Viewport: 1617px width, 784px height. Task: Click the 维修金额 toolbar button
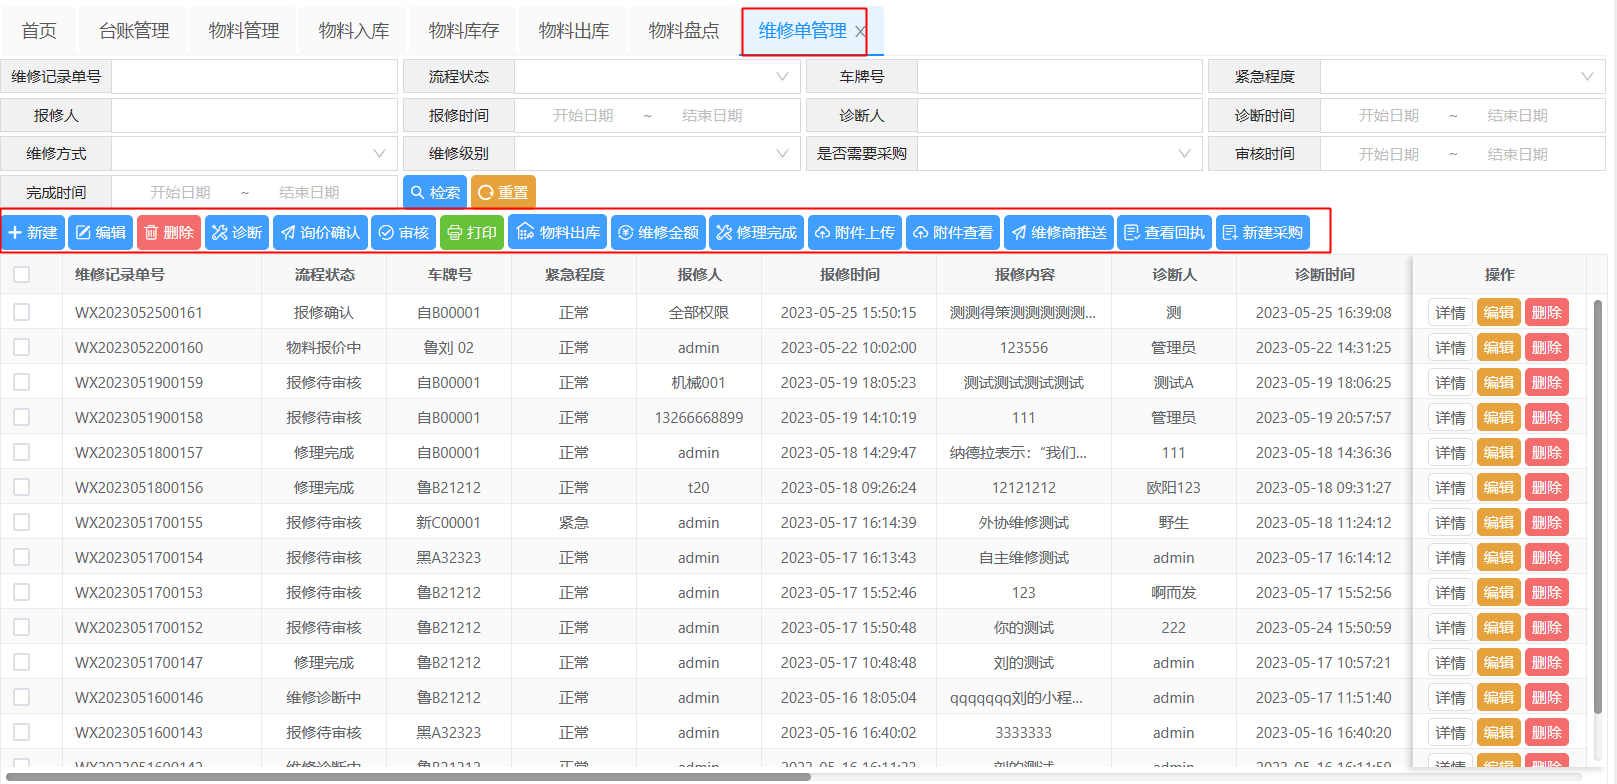658,233
